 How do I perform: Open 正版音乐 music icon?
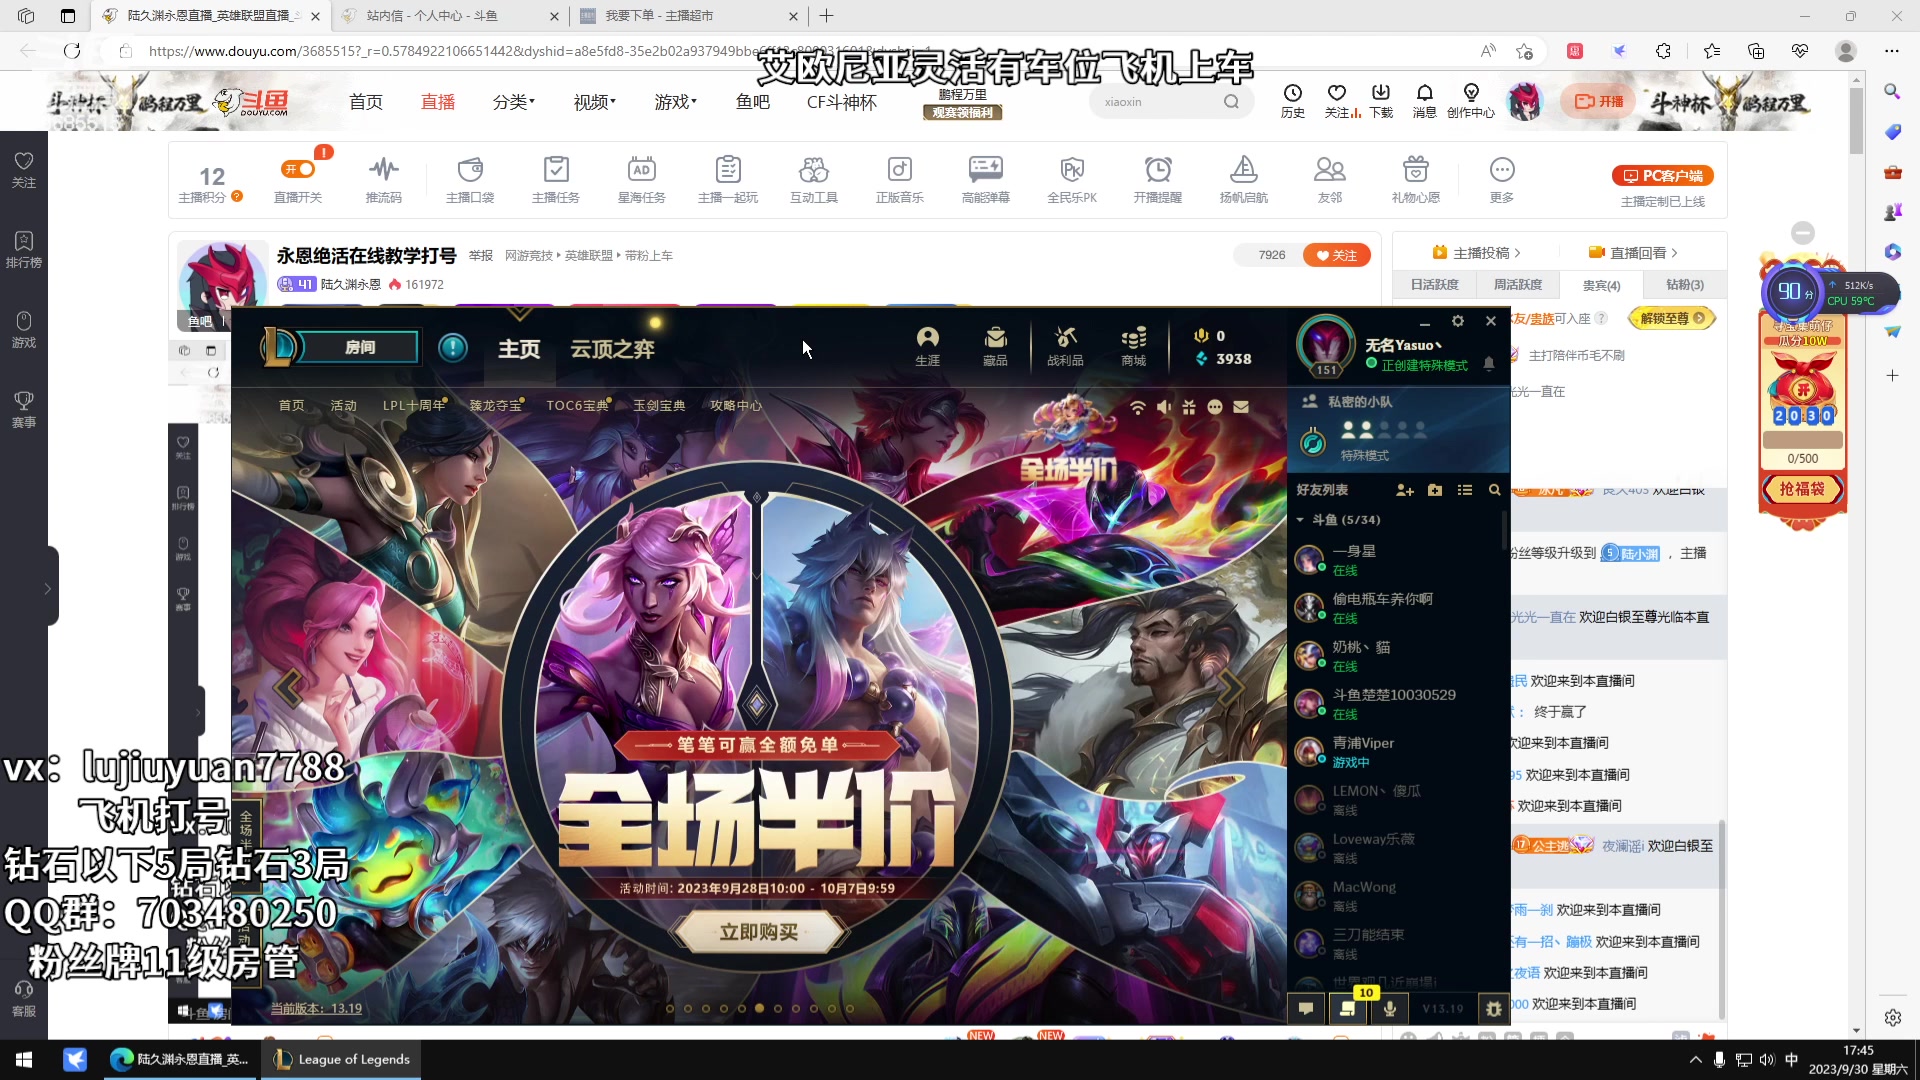tap(900, 180)
